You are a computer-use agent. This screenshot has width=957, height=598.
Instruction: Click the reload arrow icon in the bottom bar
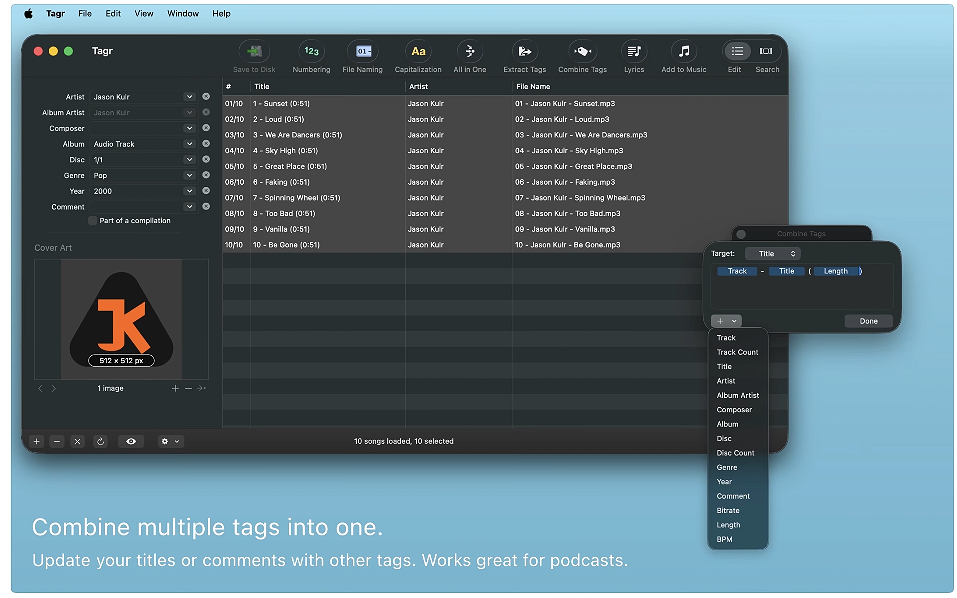click(101, 441)
